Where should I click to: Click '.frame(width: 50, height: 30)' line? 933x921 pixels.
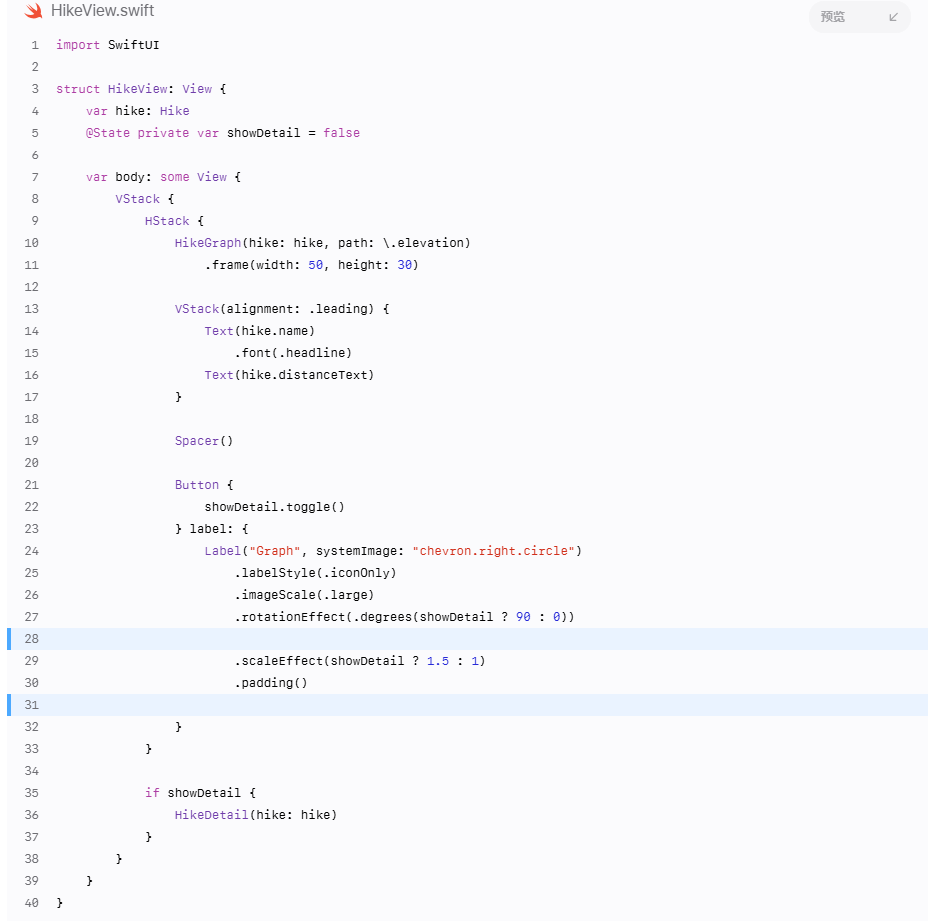tap(311, 265)
